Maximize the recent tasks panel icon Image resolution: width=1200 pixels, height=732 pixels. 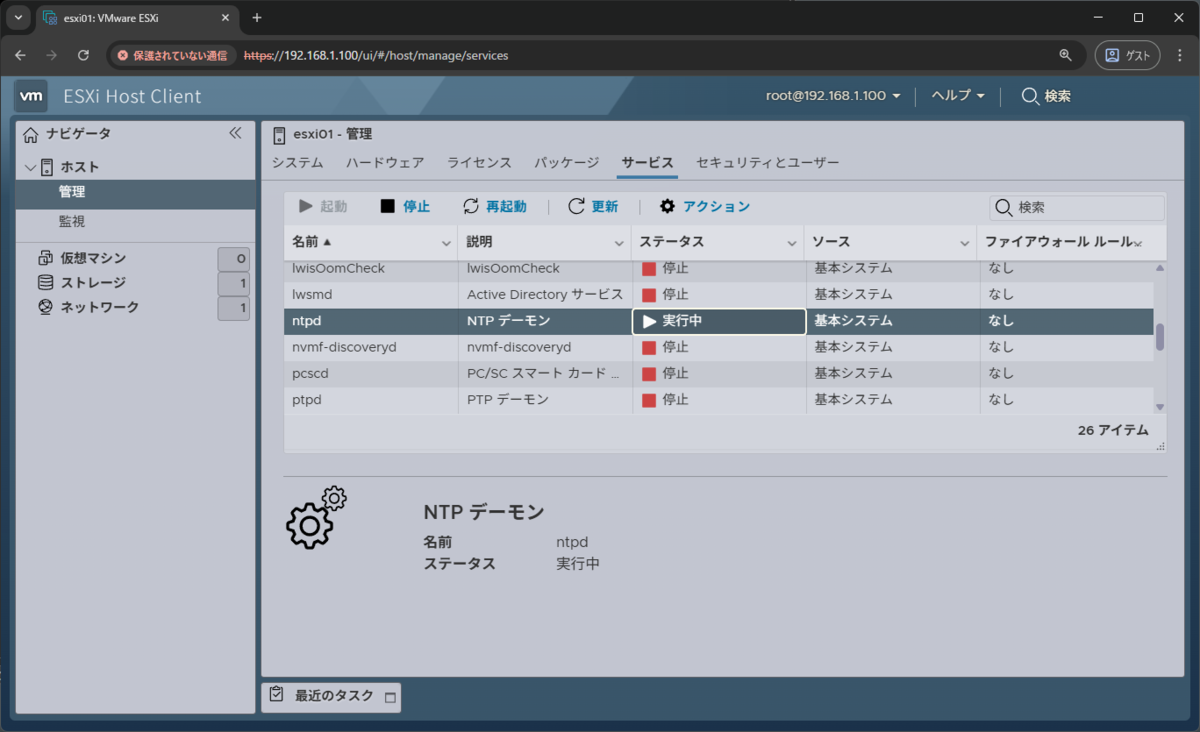coord(390,697)
